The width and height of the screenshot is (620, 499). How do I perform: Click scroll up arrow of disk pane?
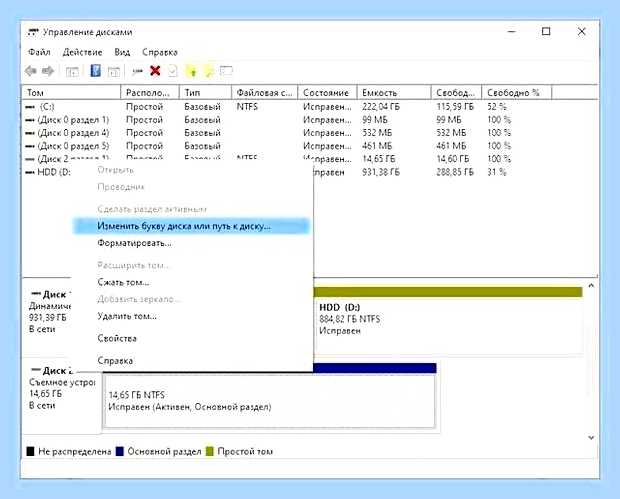tap(591, 285)
